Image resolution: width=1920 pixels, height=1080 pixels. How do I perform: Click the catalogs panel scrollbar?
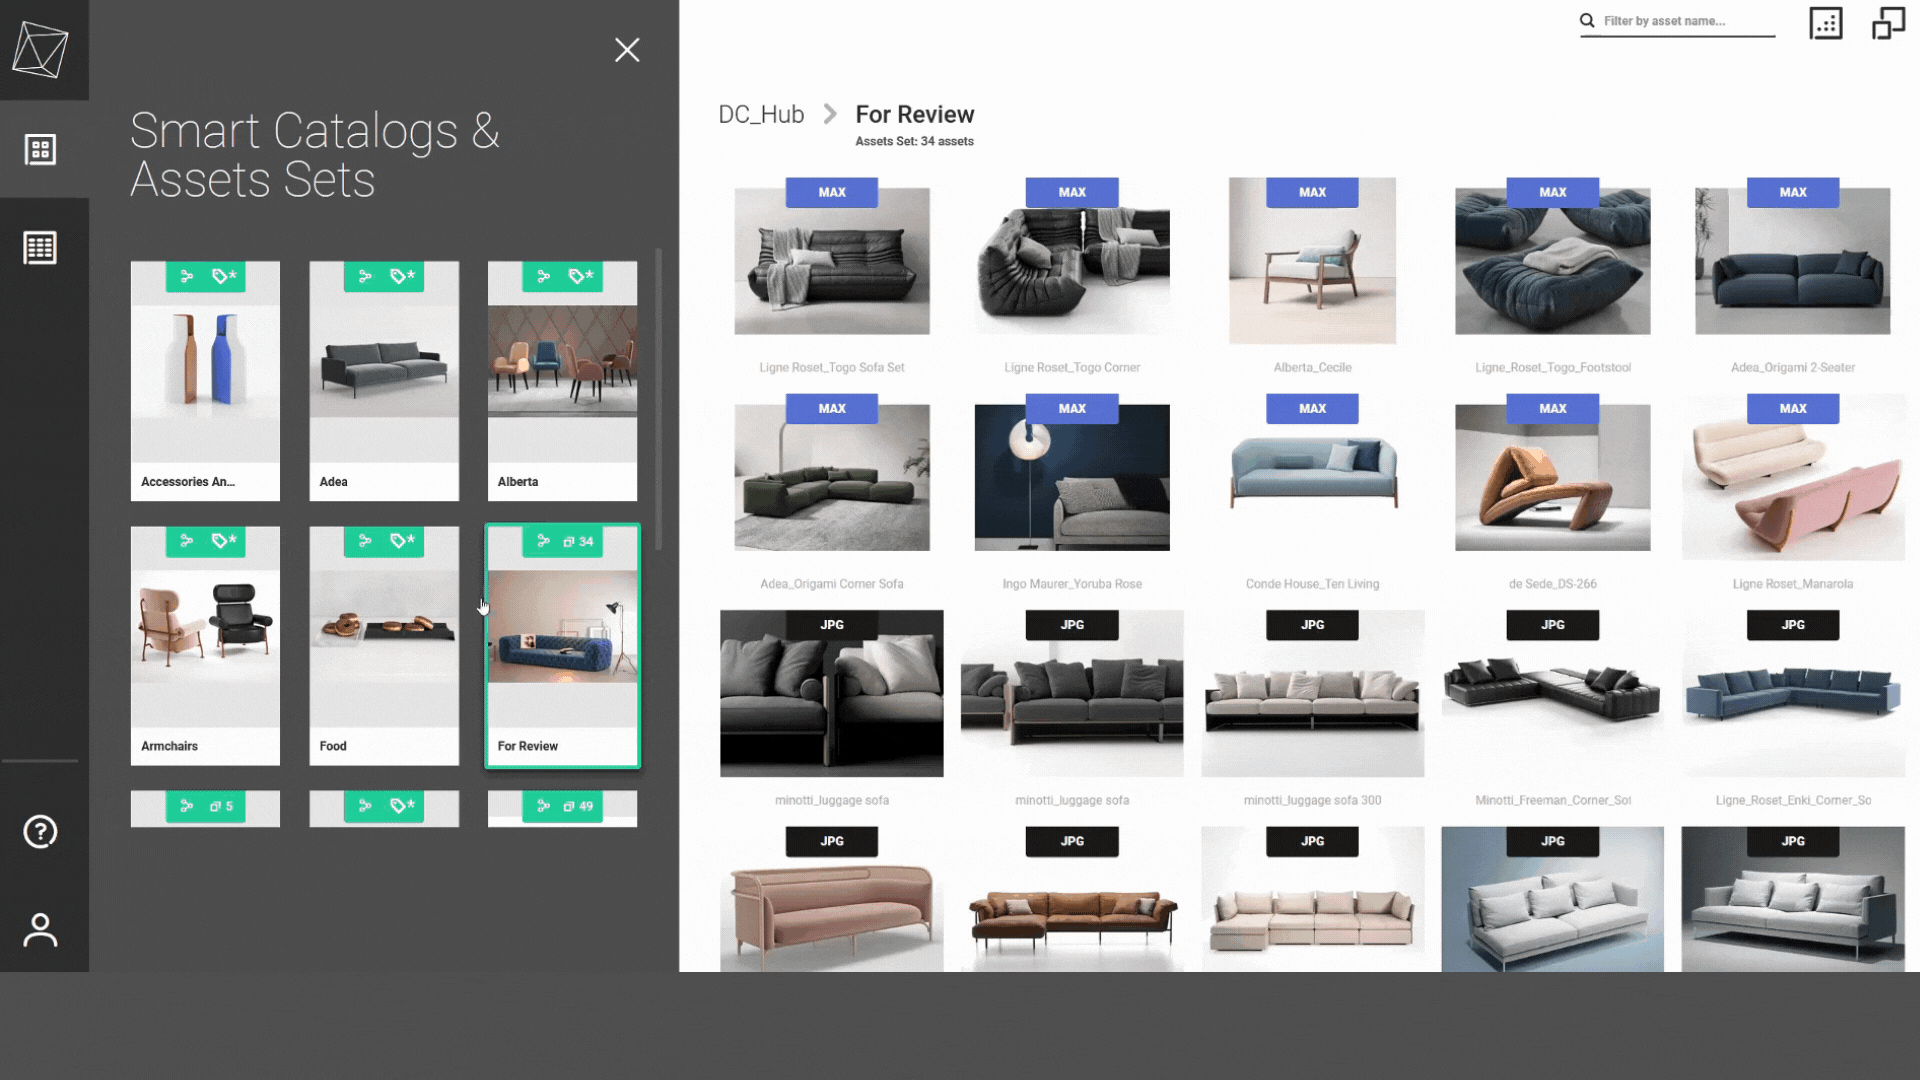pos(658,400)
